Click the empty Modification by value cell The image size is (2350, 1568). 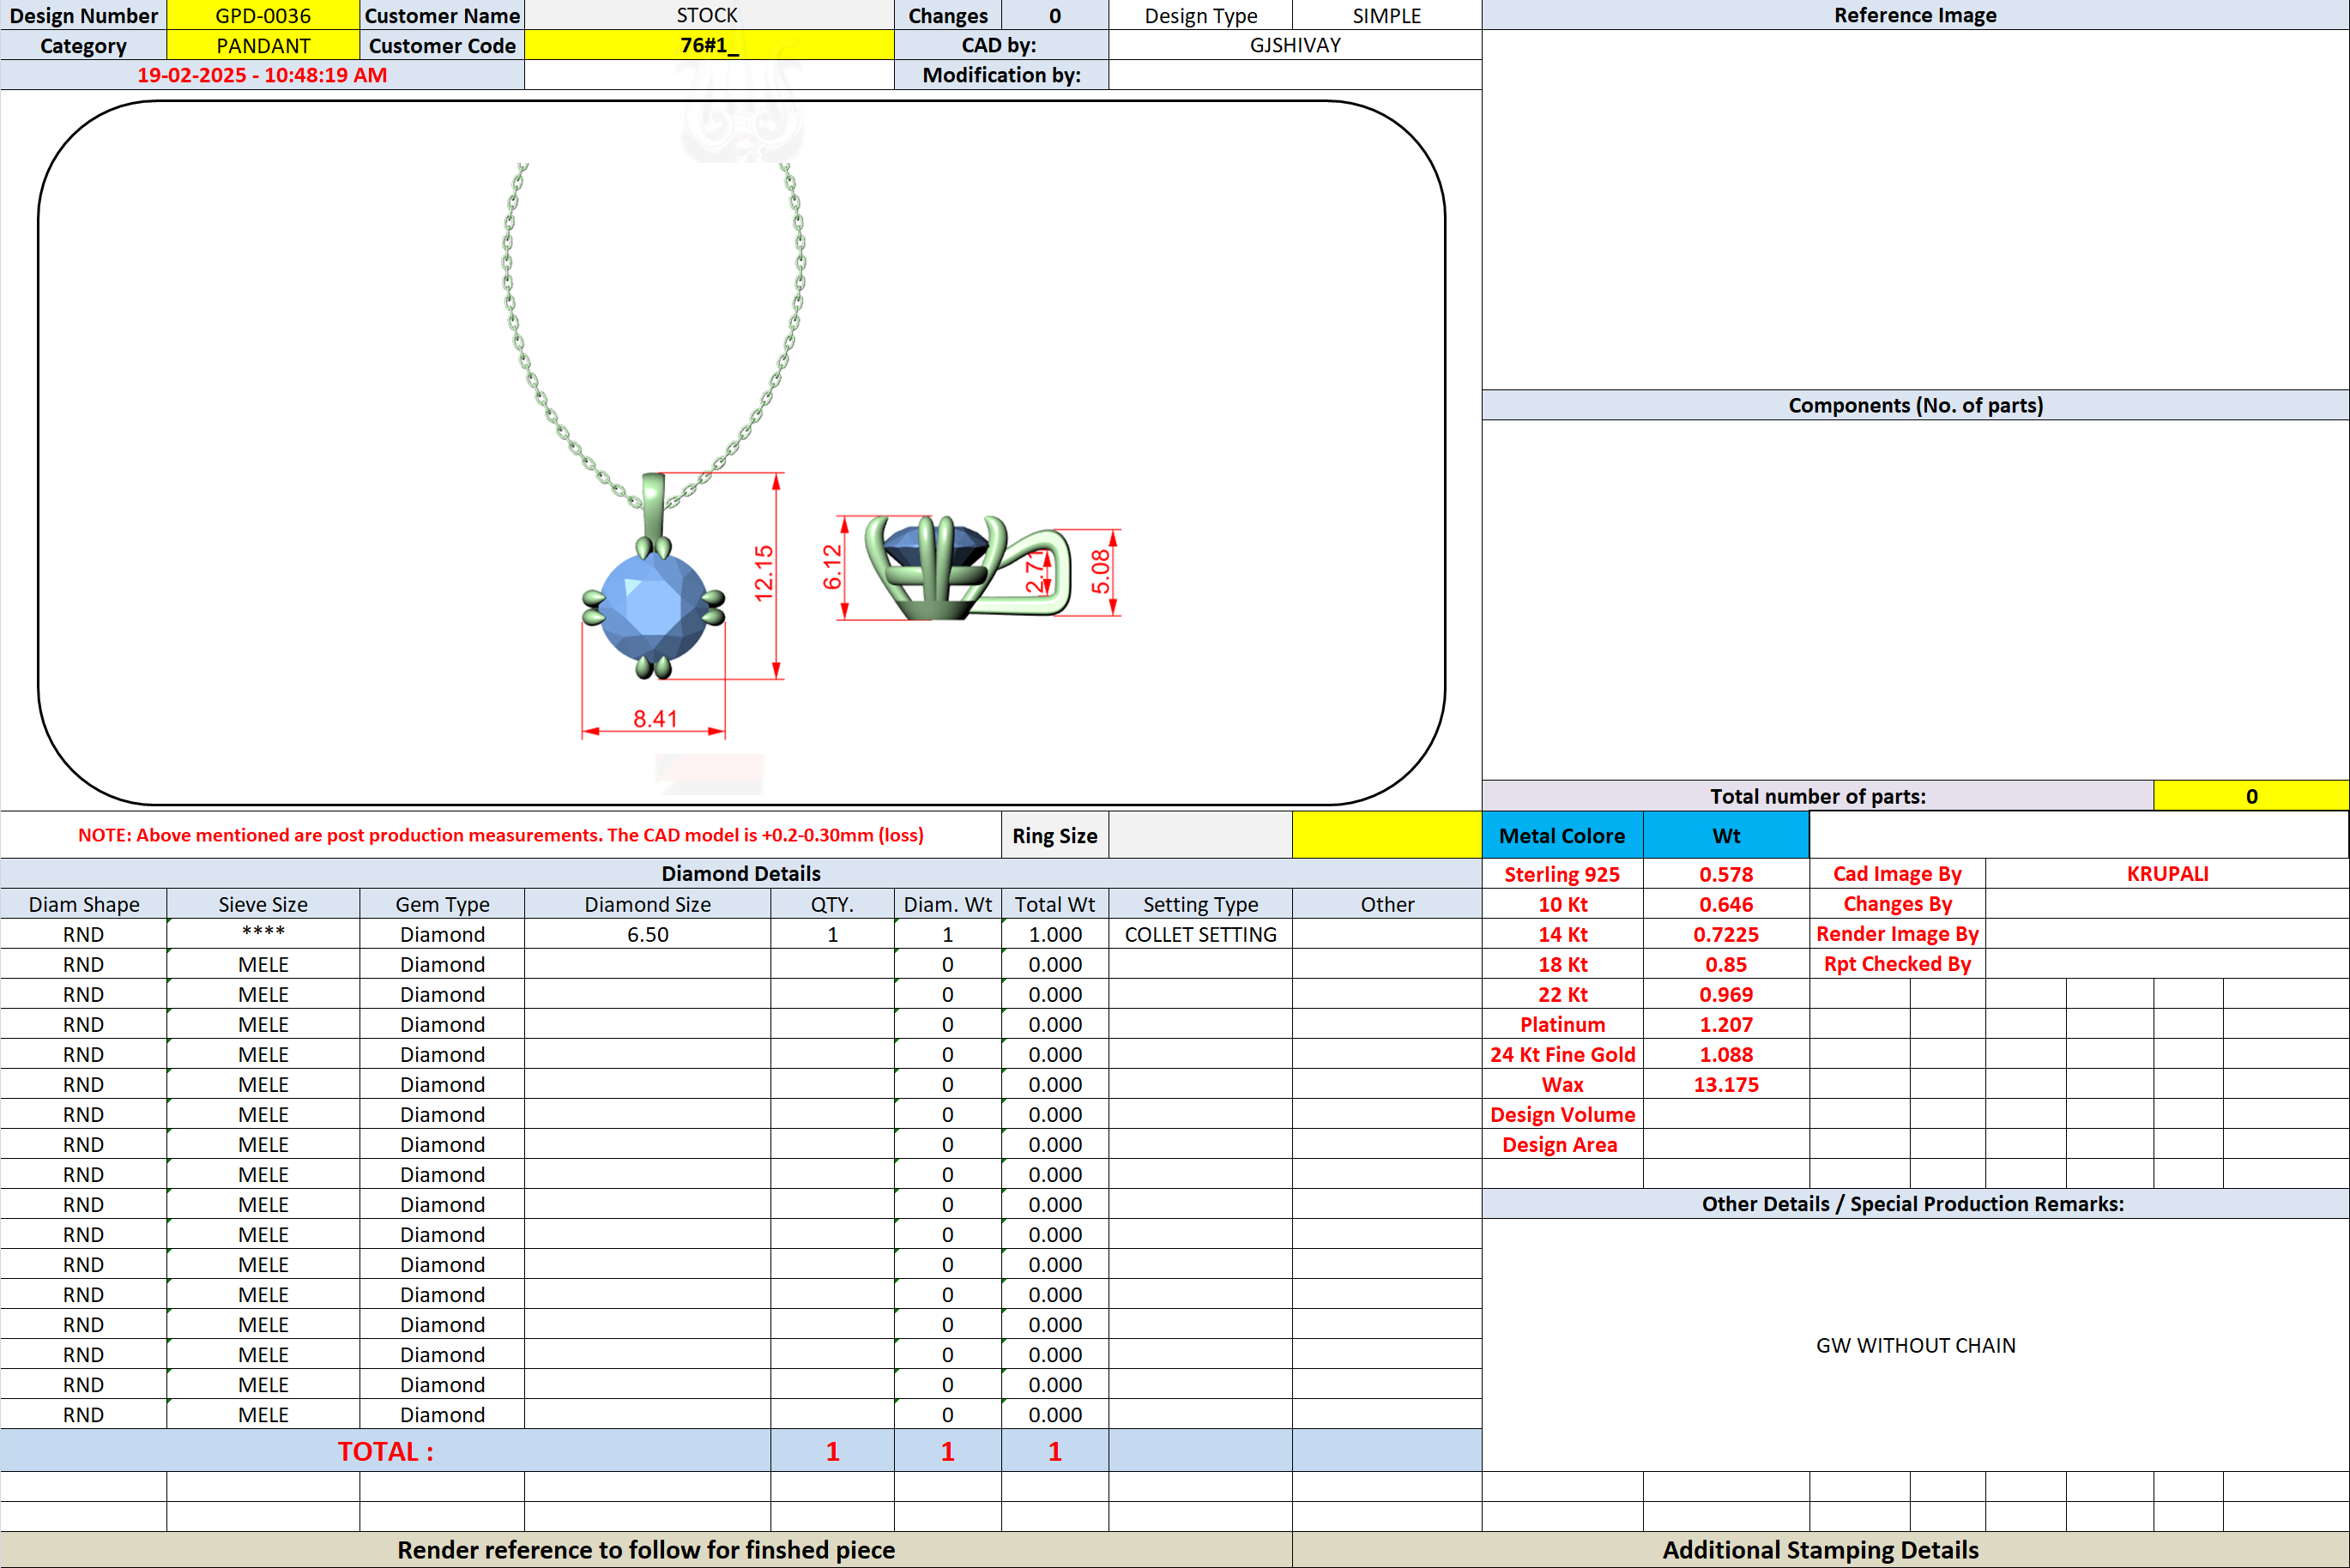pos(1295,75)
